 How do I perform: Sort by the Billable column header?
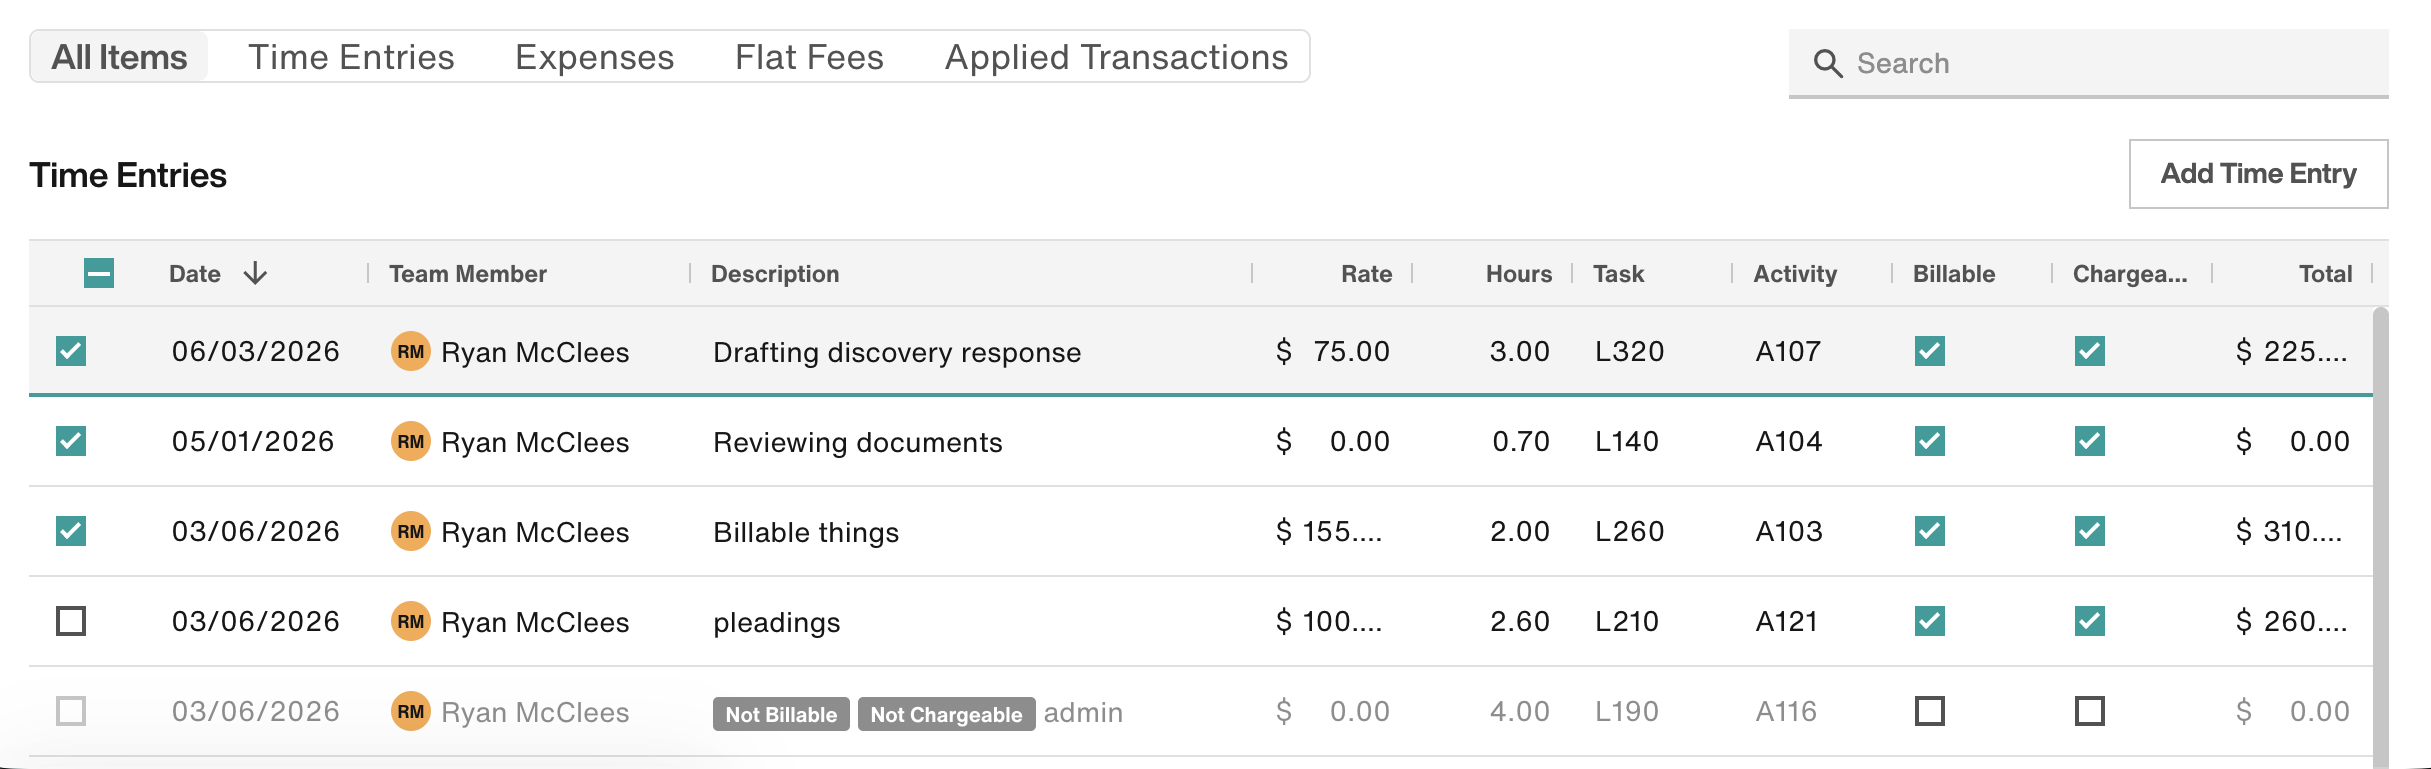click(x=1954, y=274)
